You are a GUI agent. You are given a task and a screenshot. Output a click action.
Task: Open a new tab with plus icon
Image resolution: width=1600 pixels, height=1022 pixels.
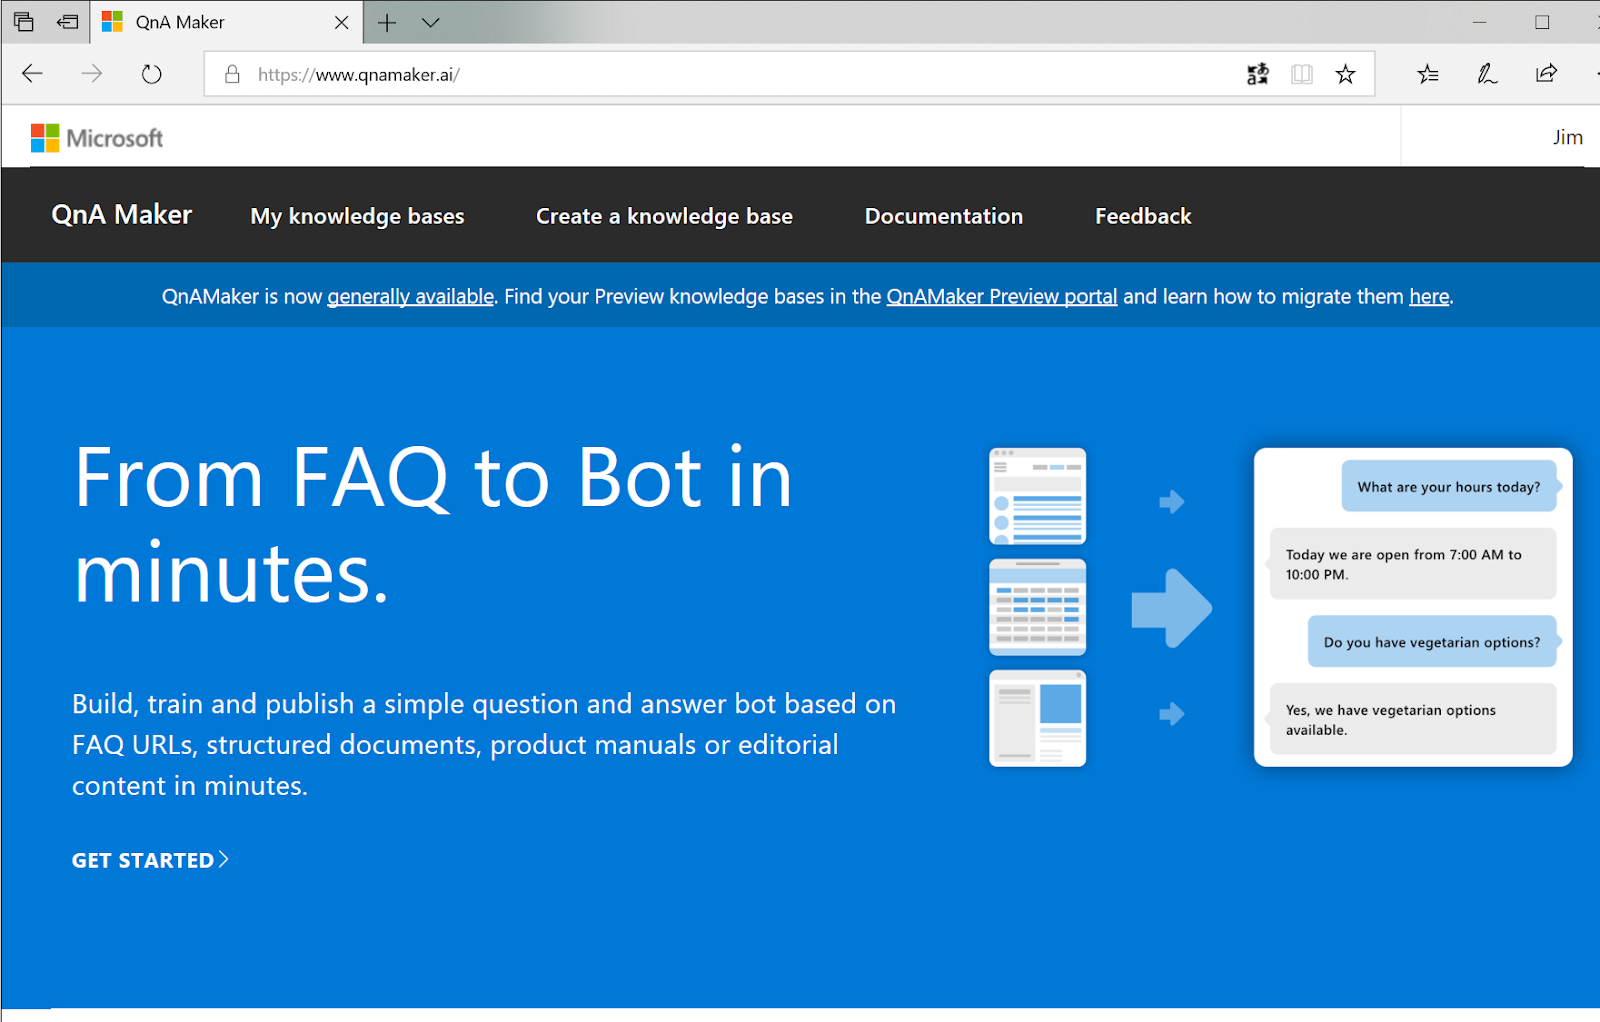tap(387, 22)
